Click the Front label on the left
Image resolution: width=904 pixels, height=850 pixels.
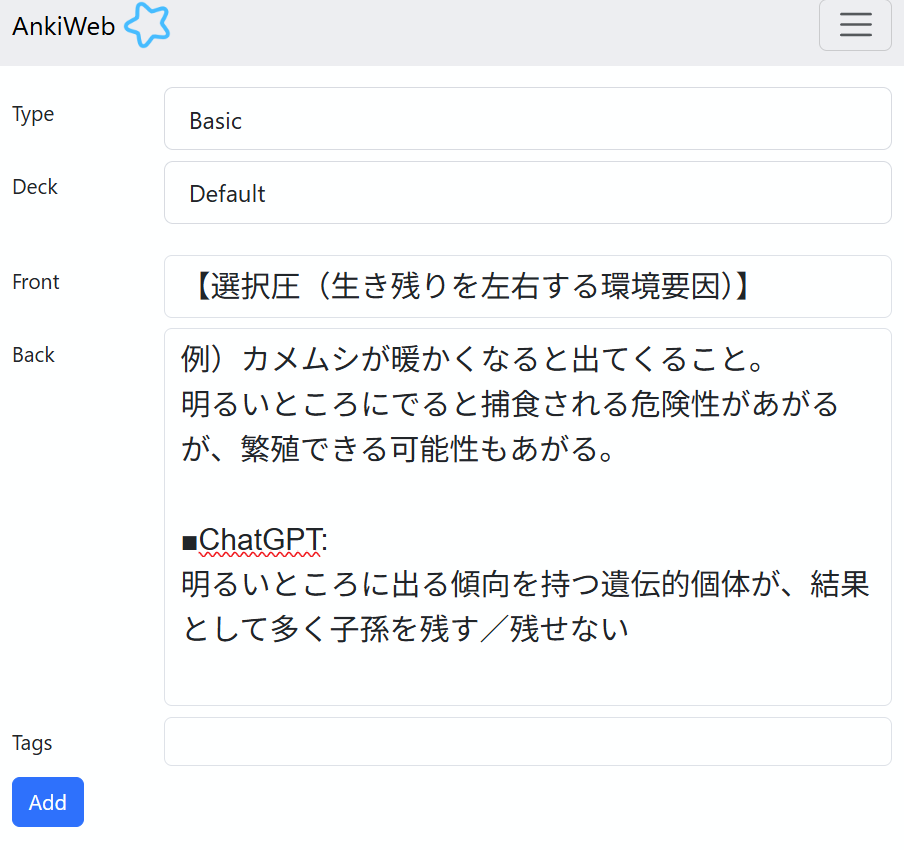click(35, 282)
